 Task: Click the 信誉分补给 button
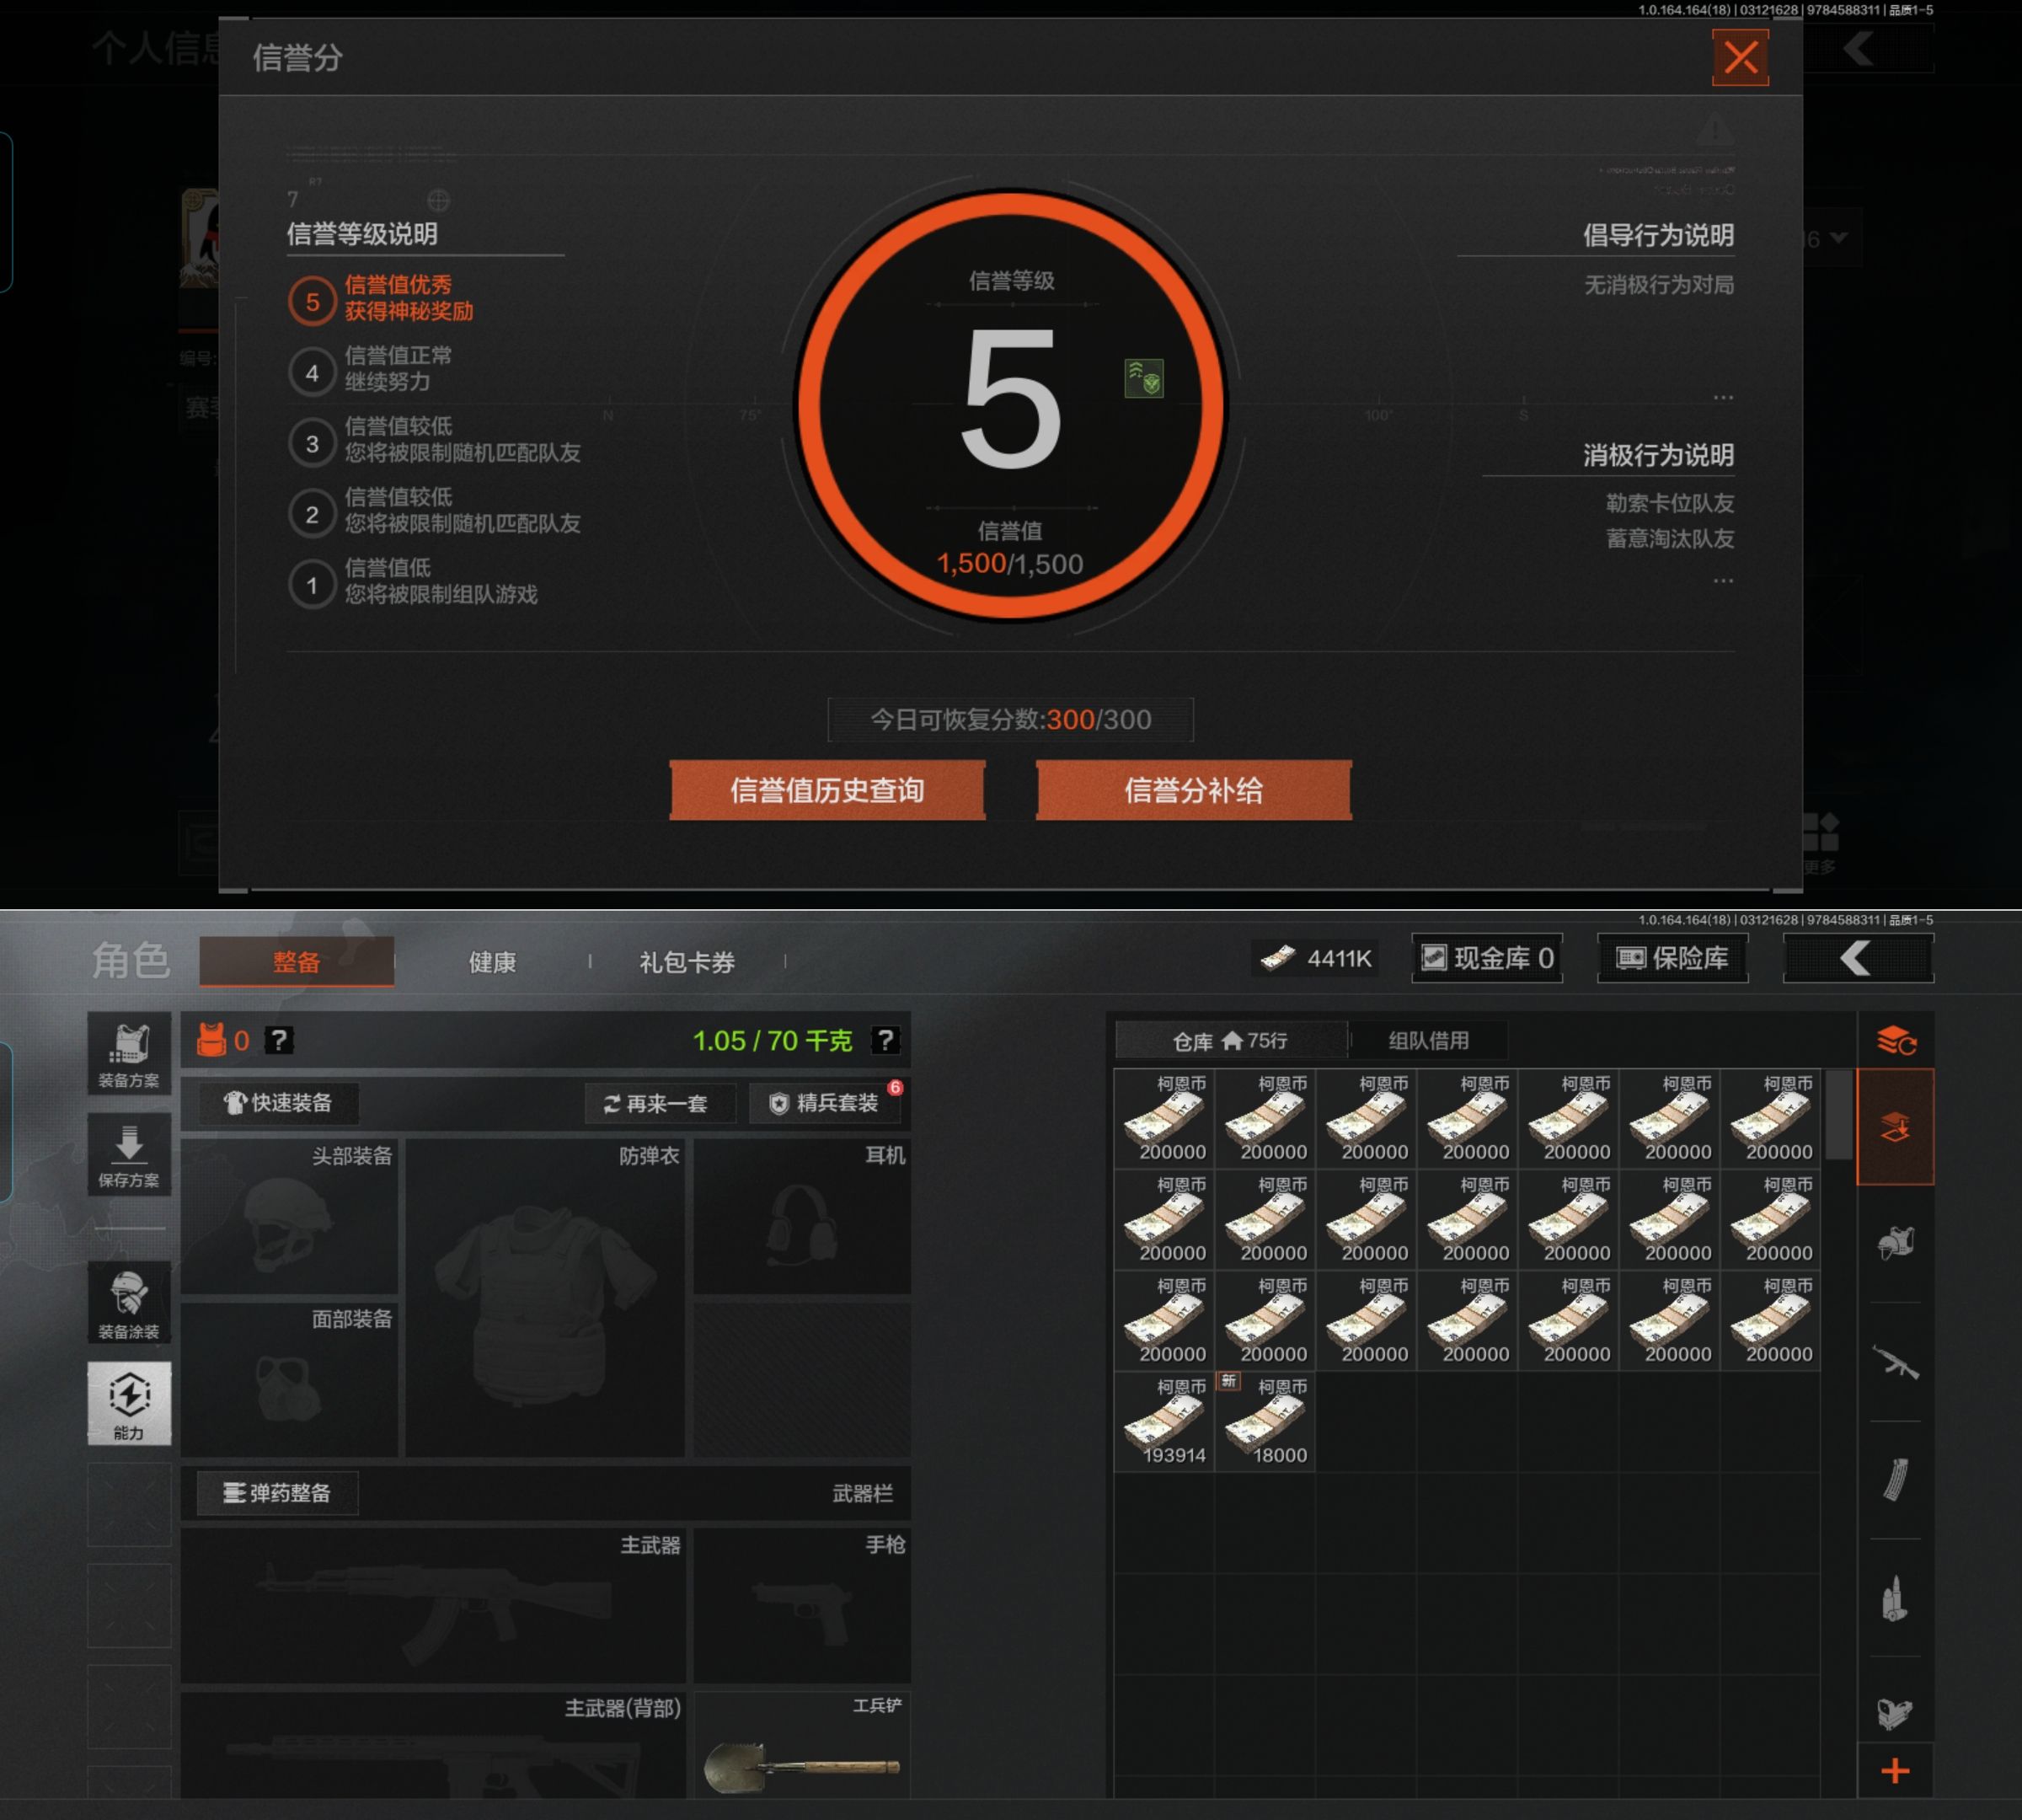[x=1193, y=790]
